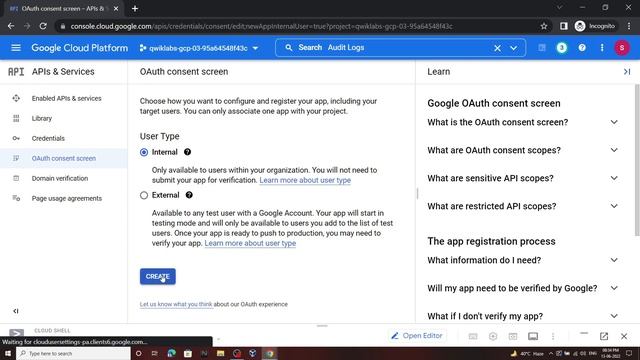Click the Credentials key icon
This screenshot has width=640, height=360.
click(16, 138)
